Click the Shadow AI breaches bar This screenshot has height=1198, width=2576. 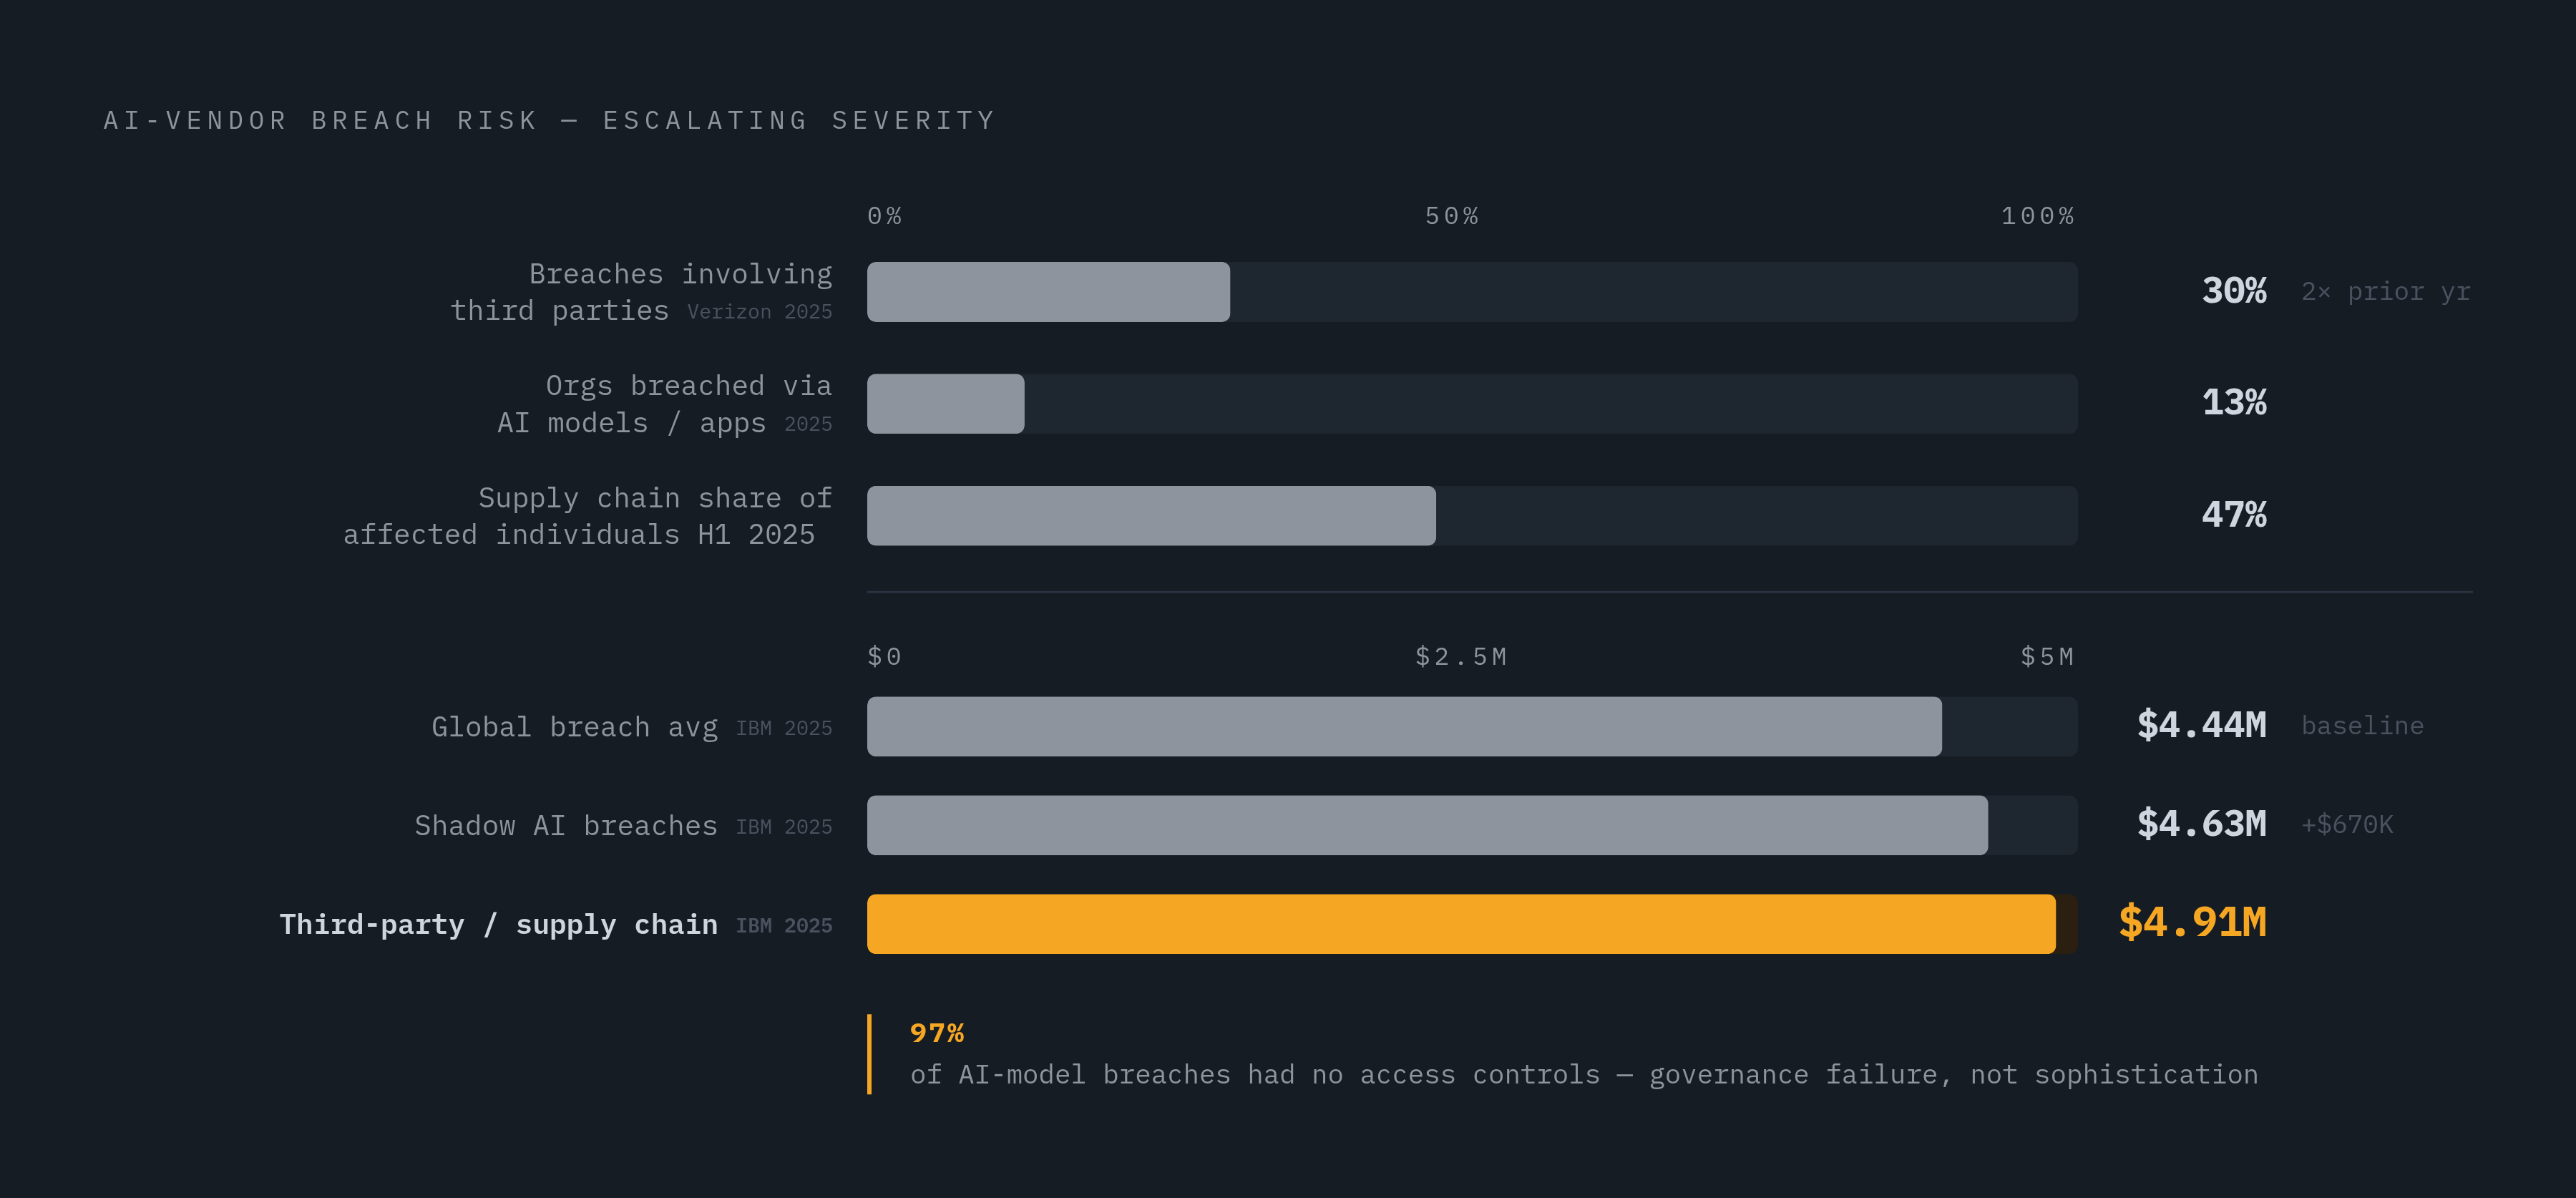[1427, 826]
